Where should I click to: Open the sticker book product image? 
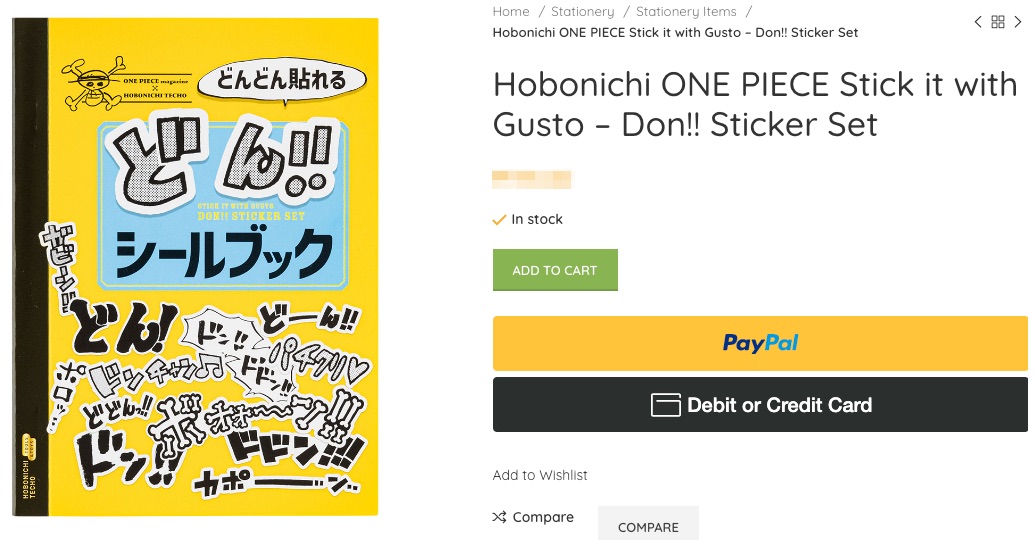196,267
